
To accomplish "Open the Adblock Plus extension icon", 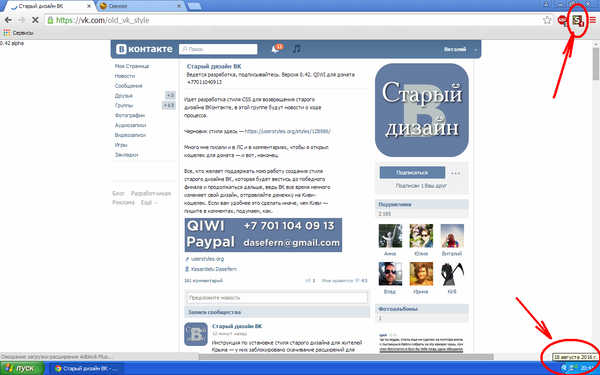I will click(x=562, y=20).
